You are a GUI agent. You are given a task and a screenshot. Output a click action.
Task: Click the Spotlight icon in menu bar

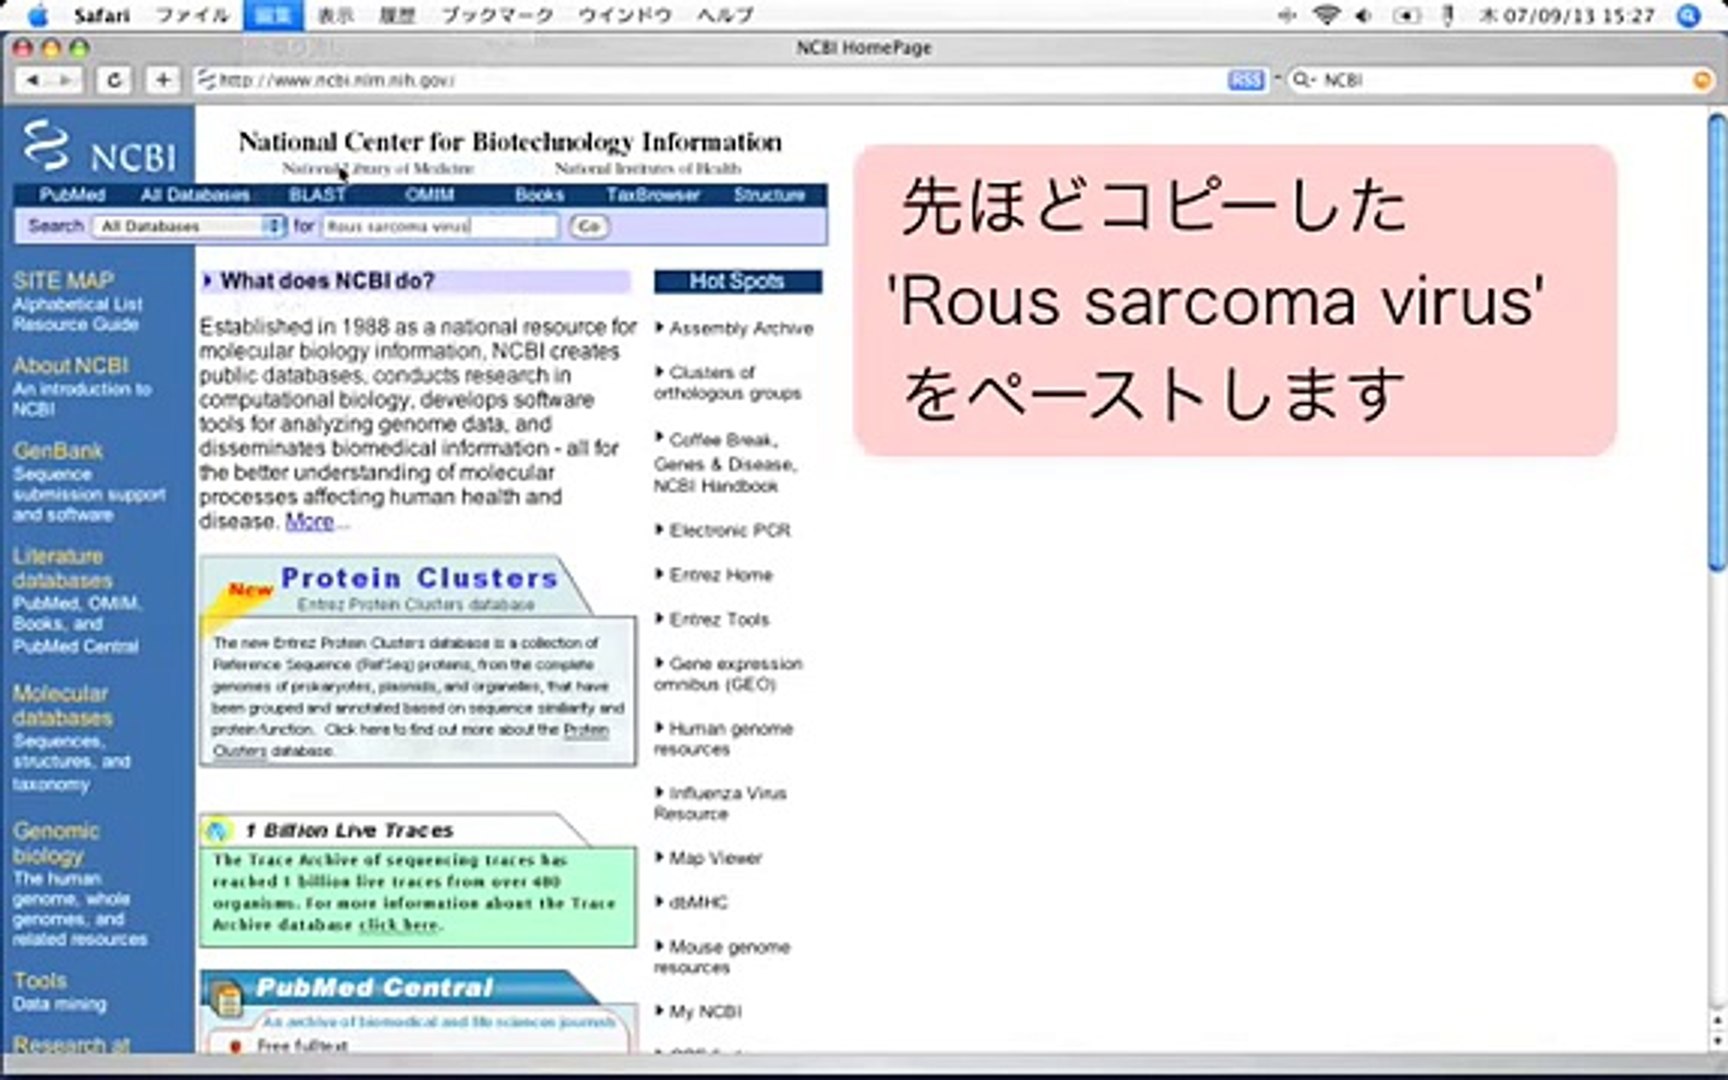pyautogui.click(x=1689, y=15)
